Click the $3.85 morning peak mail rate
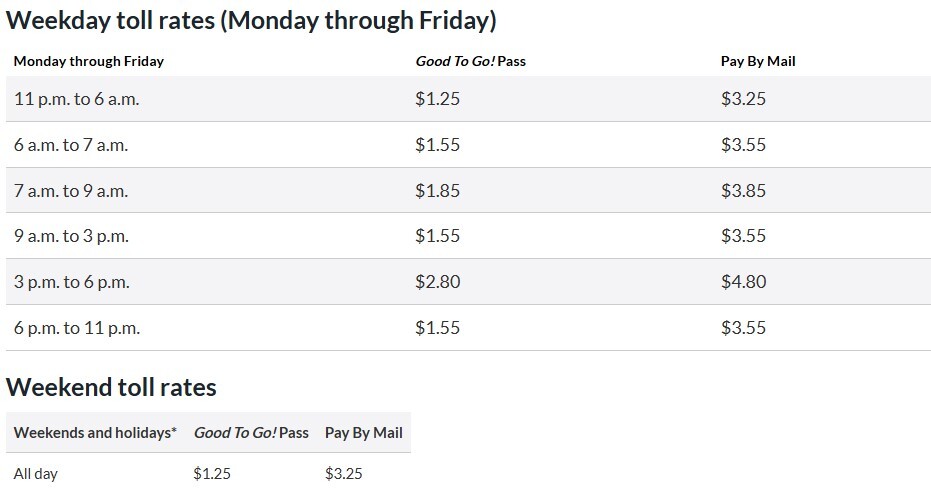Image resolution: width=931 pixels, height=492 pixels. click(x=743, y=190)
